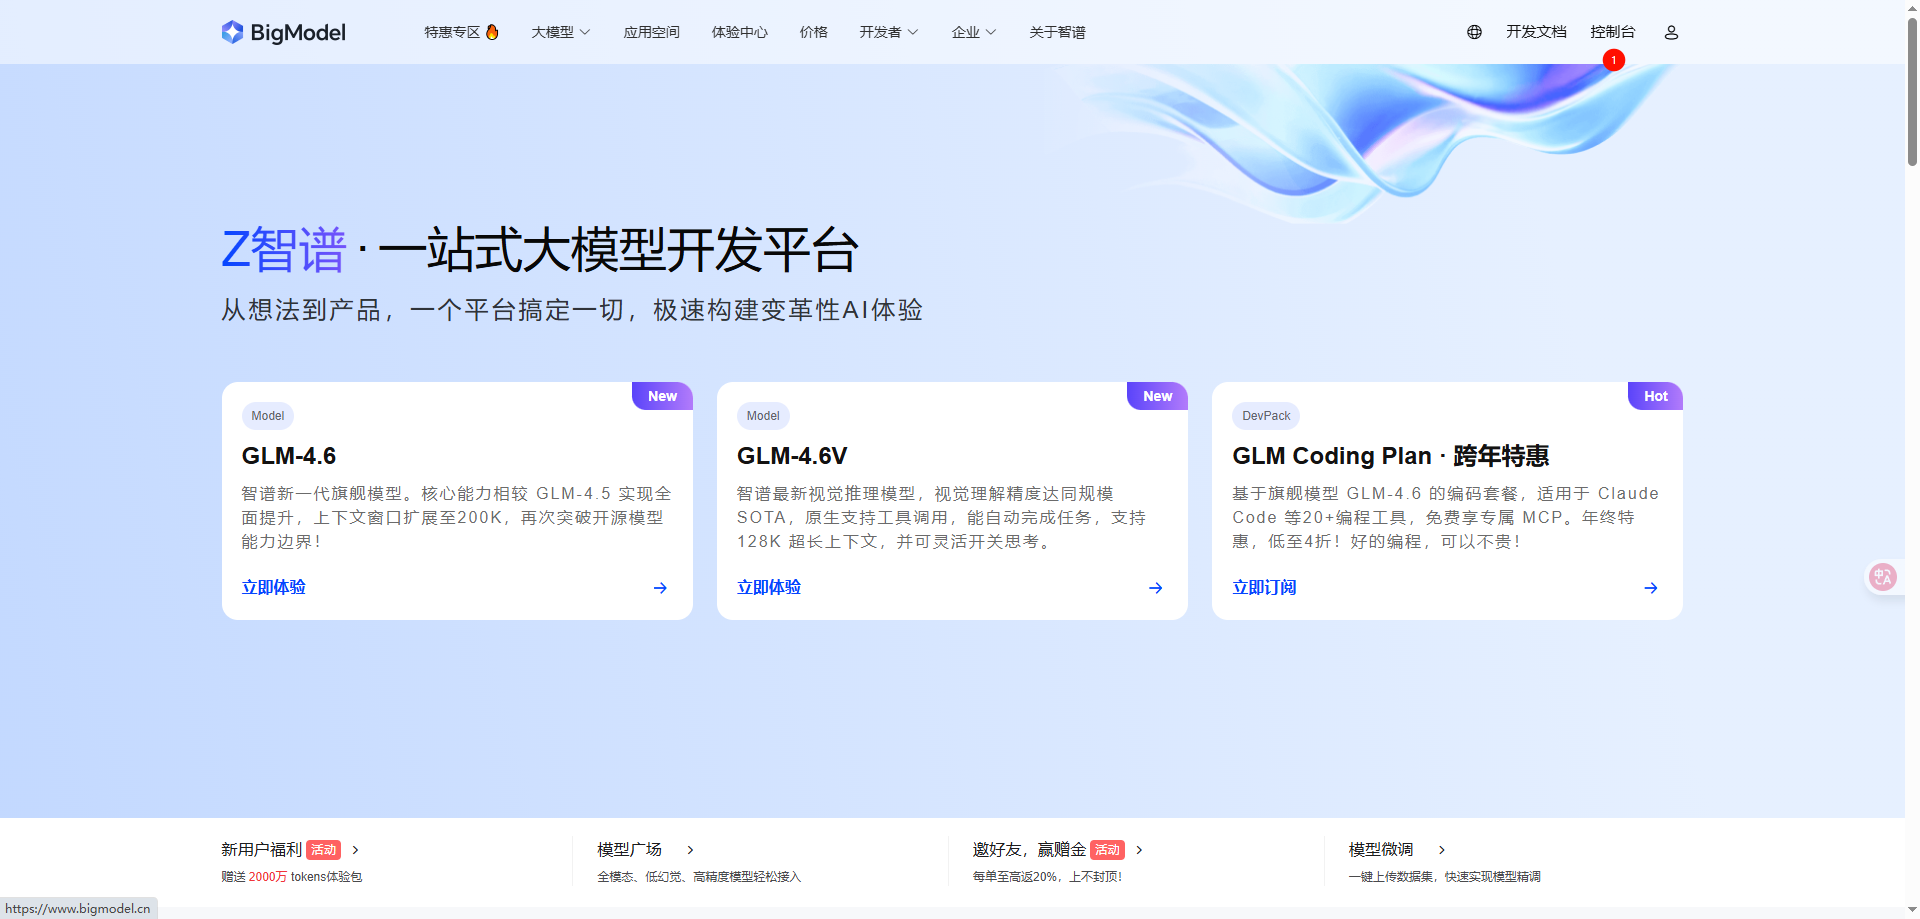Click the GLM-4.6V card title
Image resolution: width=1920 pixels, height=919 pixels.
[792, 456]
